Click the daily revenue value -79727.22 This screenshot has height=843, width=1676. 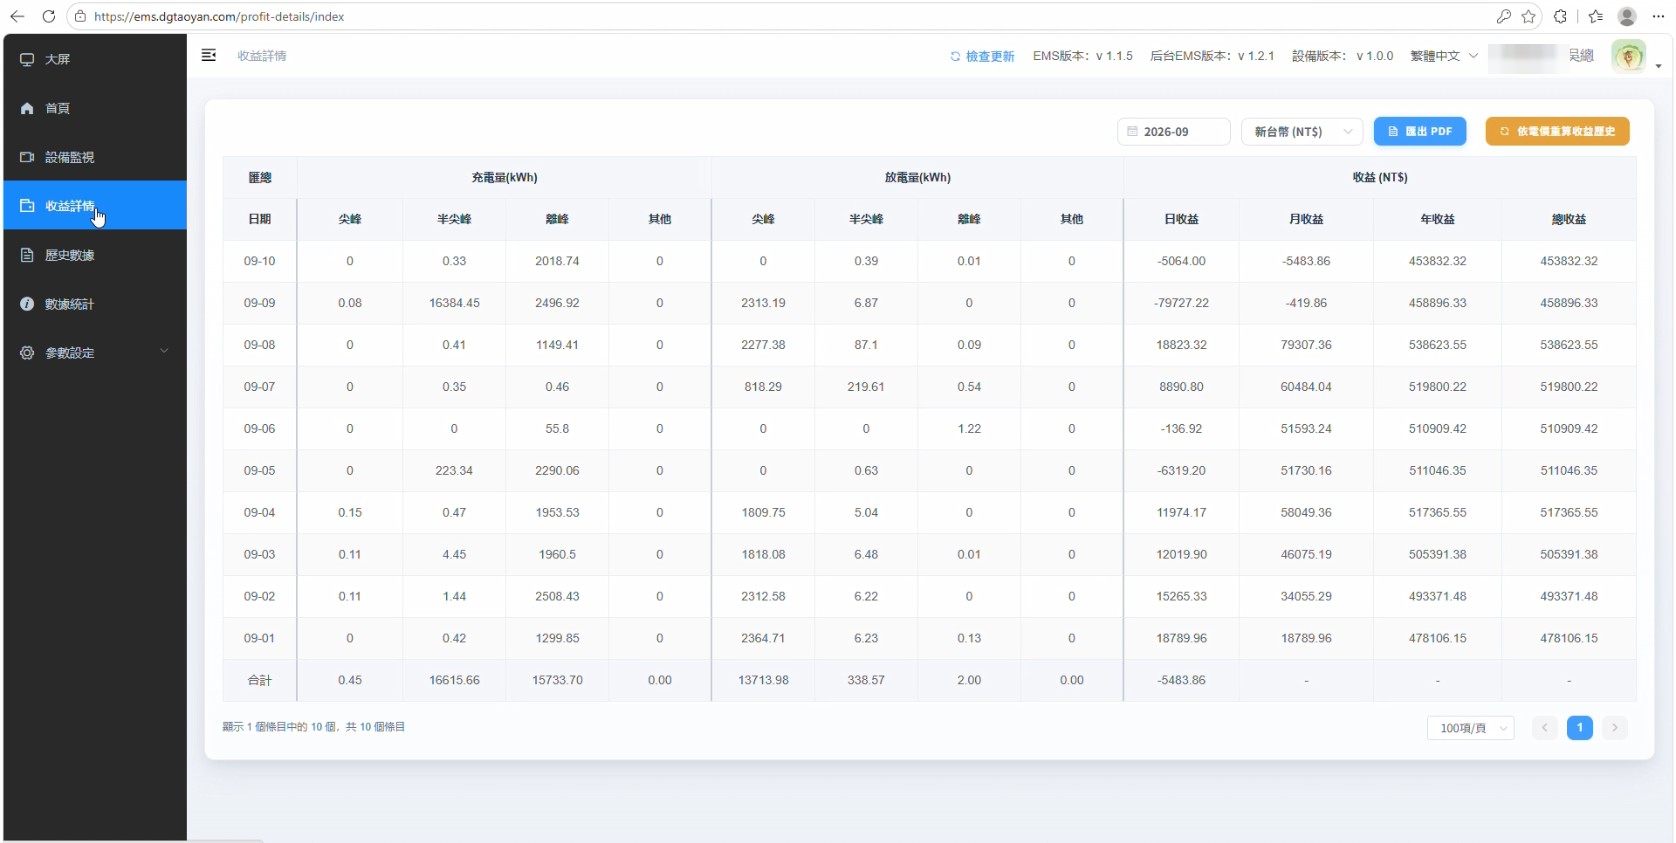(1181, 303)
